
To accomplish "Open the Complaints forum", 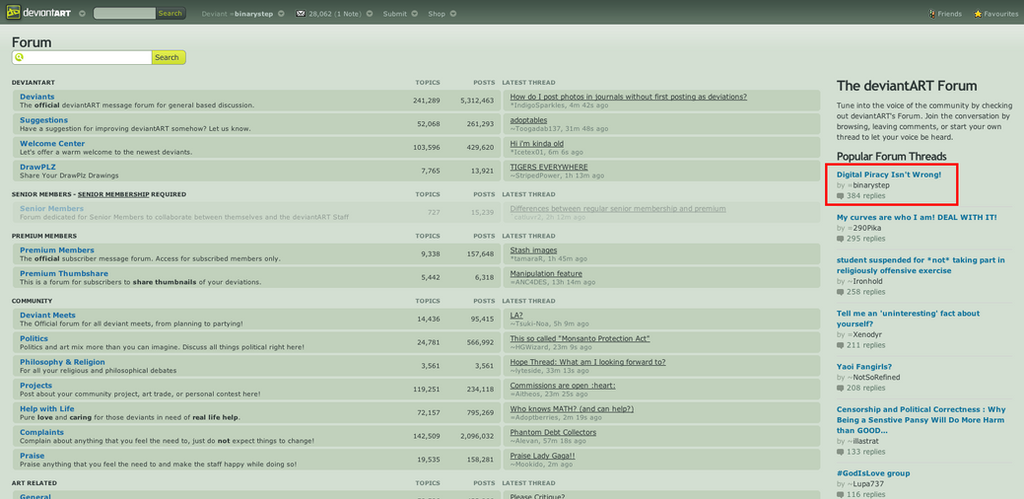I will [42, 432].
